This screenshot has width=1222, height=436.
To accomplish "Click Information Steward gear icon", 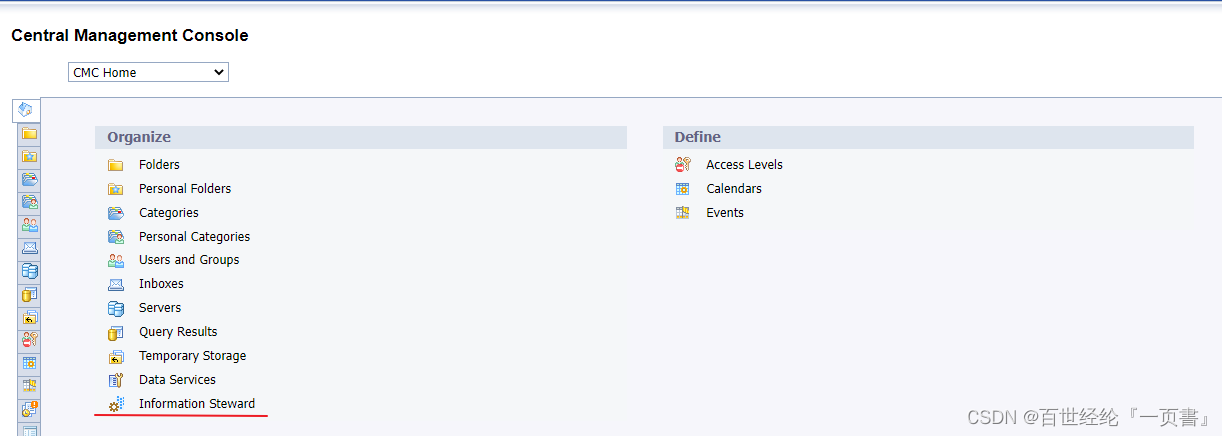I will pyautogui.click(x=116, y=404).
